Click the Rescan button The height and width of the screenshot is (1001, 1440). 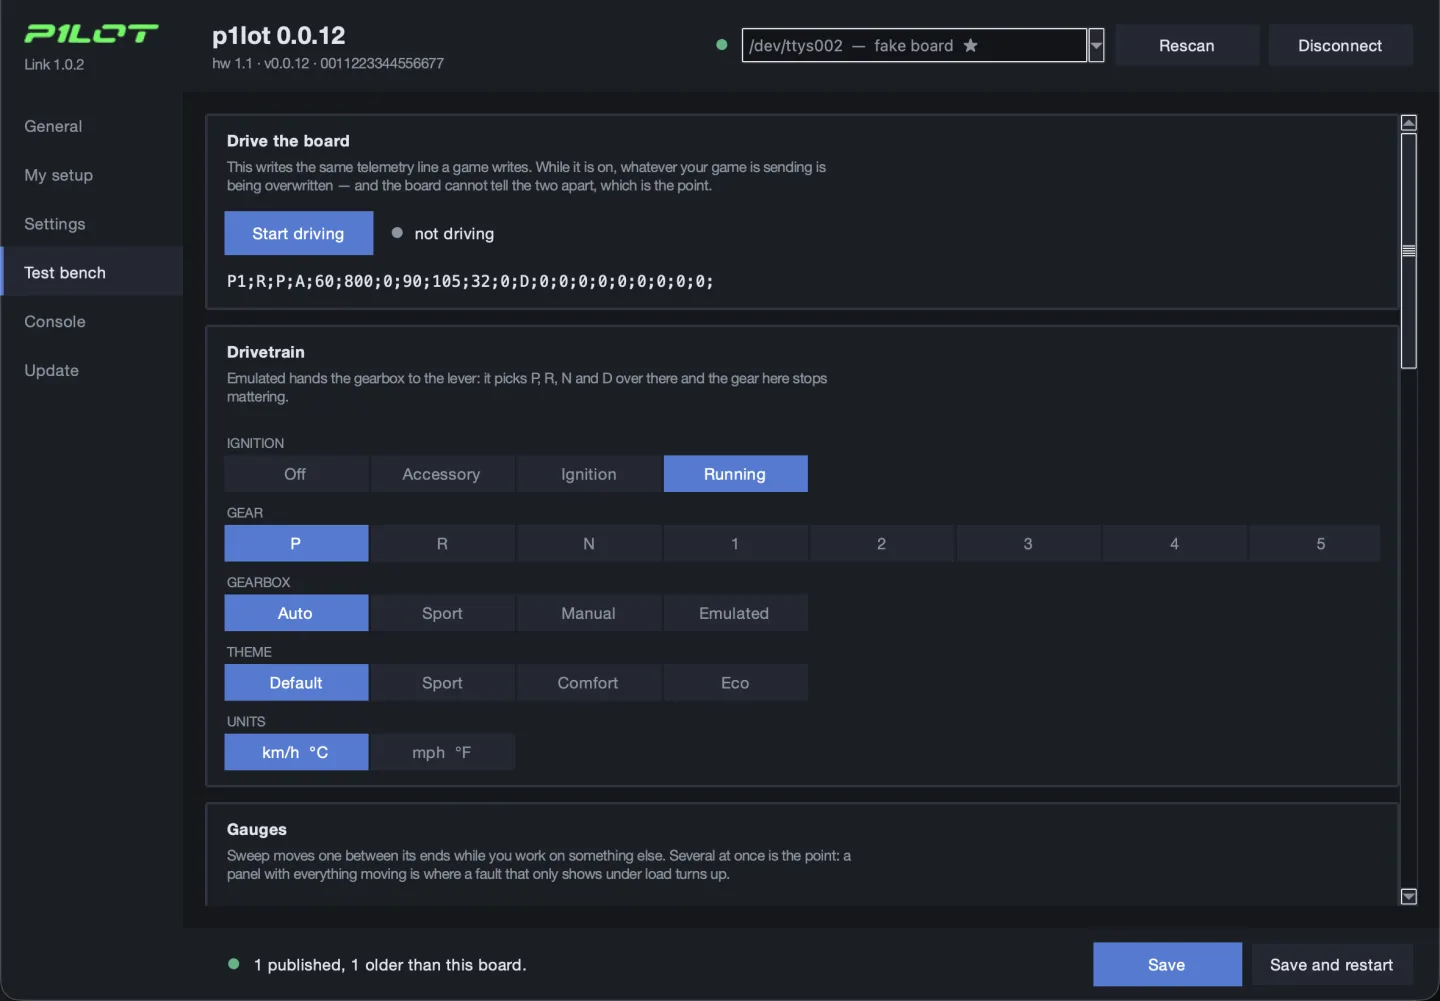coord(1187,45)
